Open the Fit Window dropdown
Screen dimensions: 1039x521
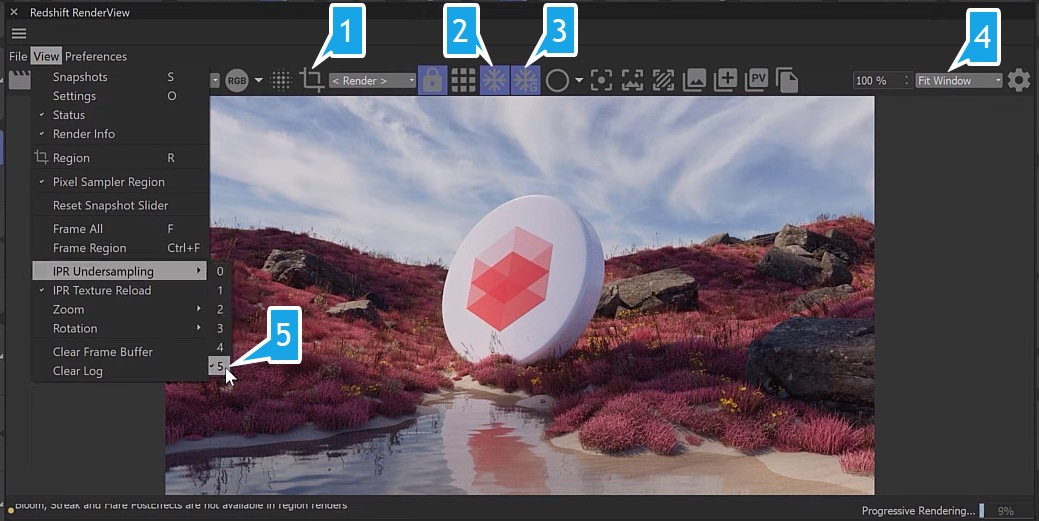click(959, 81)
